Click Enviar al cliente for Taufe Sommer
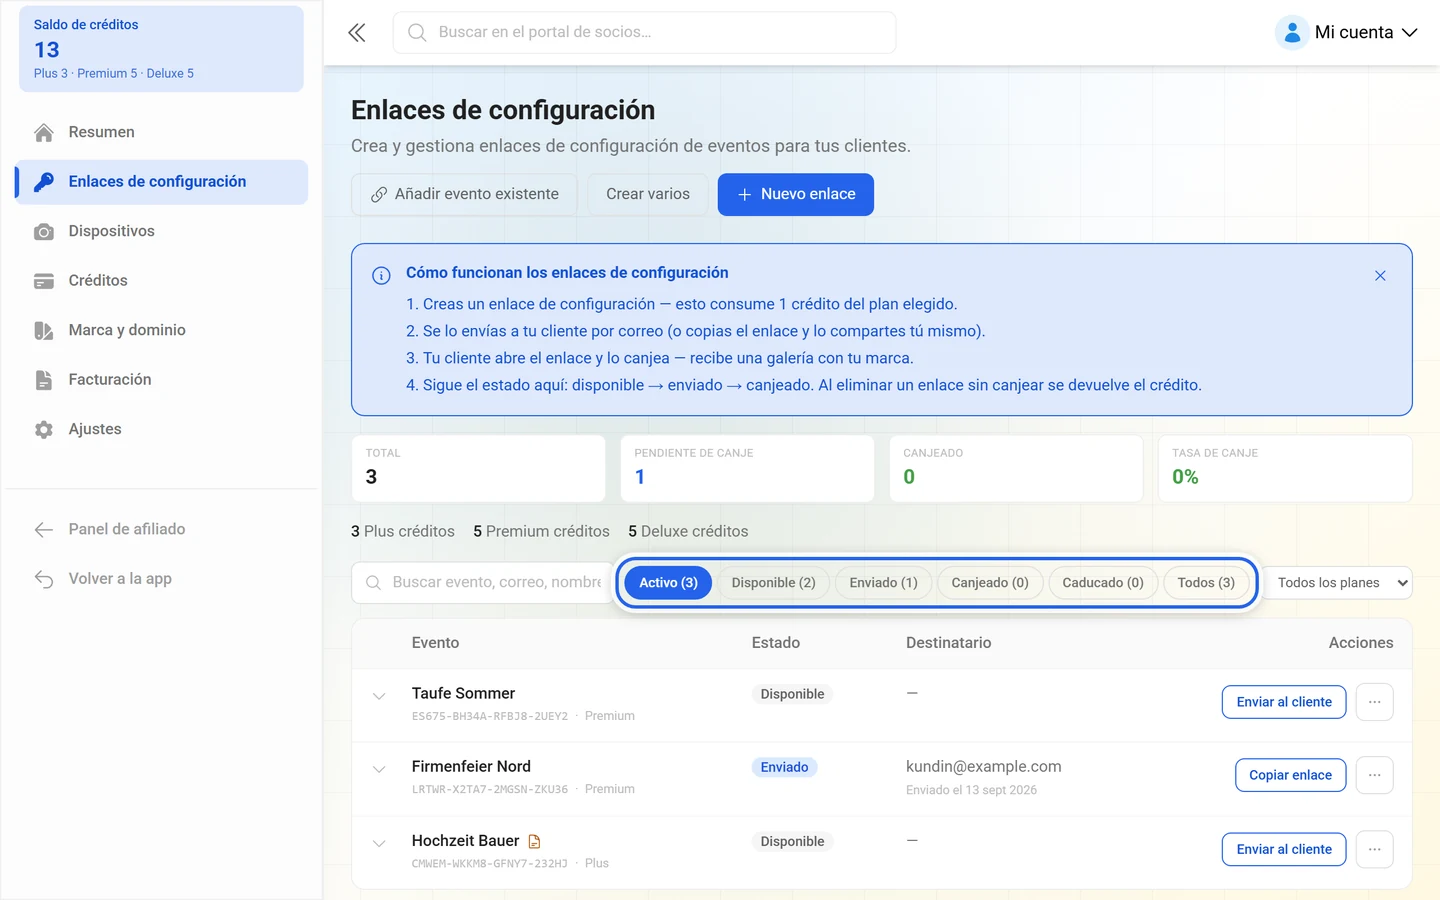Viewport: 1440px width, 900px height. coord(1284,702)
